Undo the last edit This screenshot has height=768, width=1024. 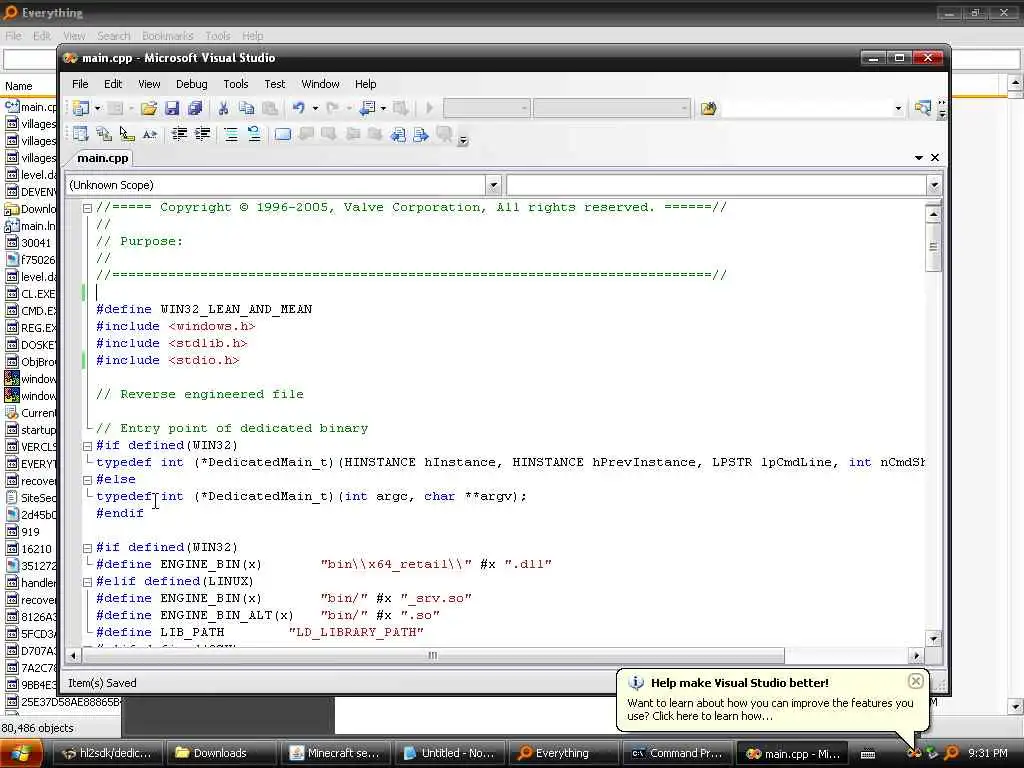point(298,108)
